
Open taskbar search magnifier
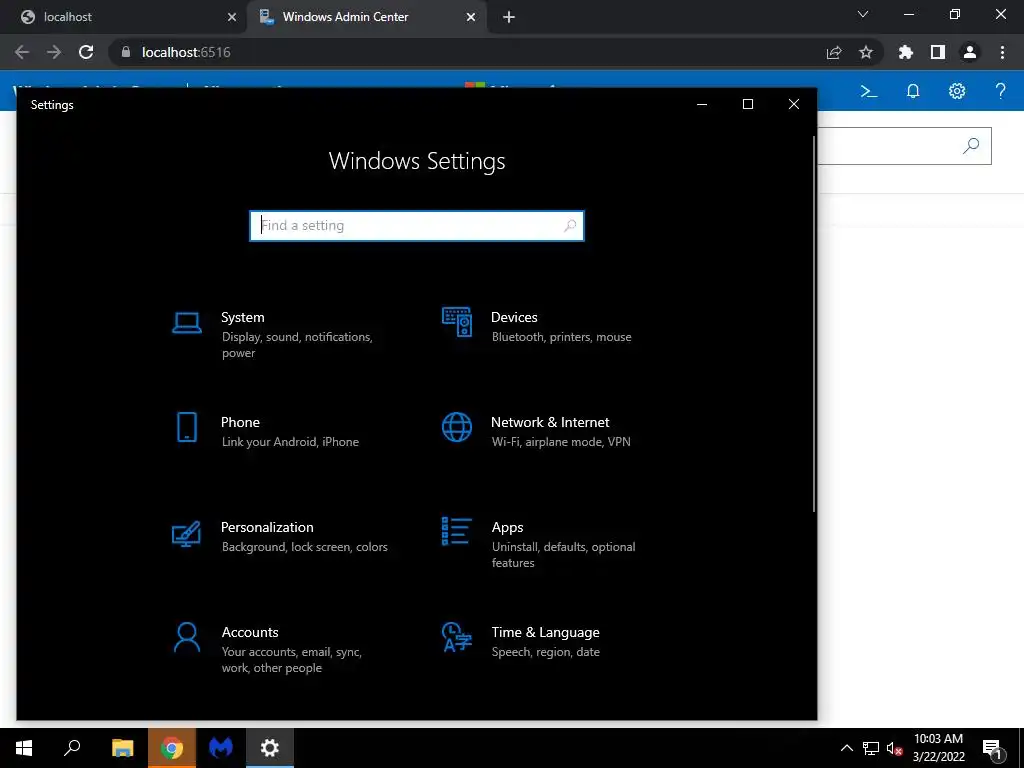72,748
